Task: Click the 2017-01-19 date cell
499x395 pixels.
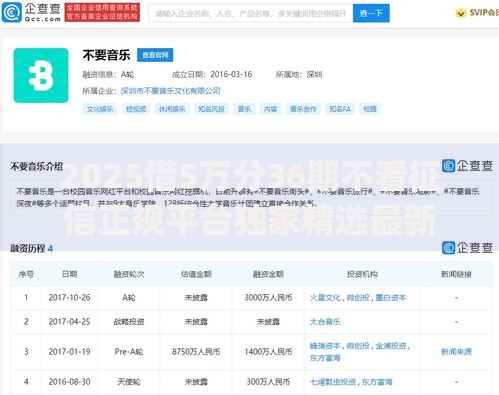Action: pyautogui.click(x=69, y=352)
